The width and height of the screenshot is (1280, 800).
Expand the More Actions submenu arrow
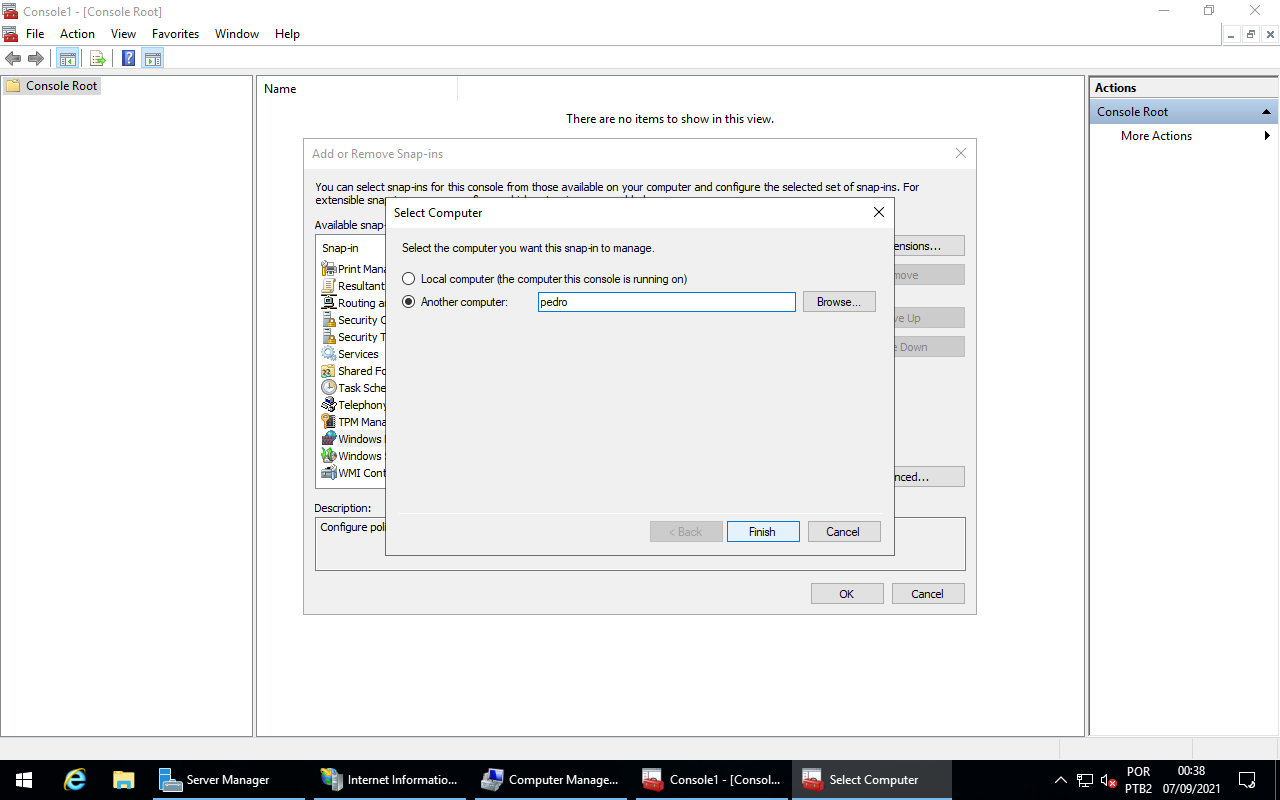1267,136
